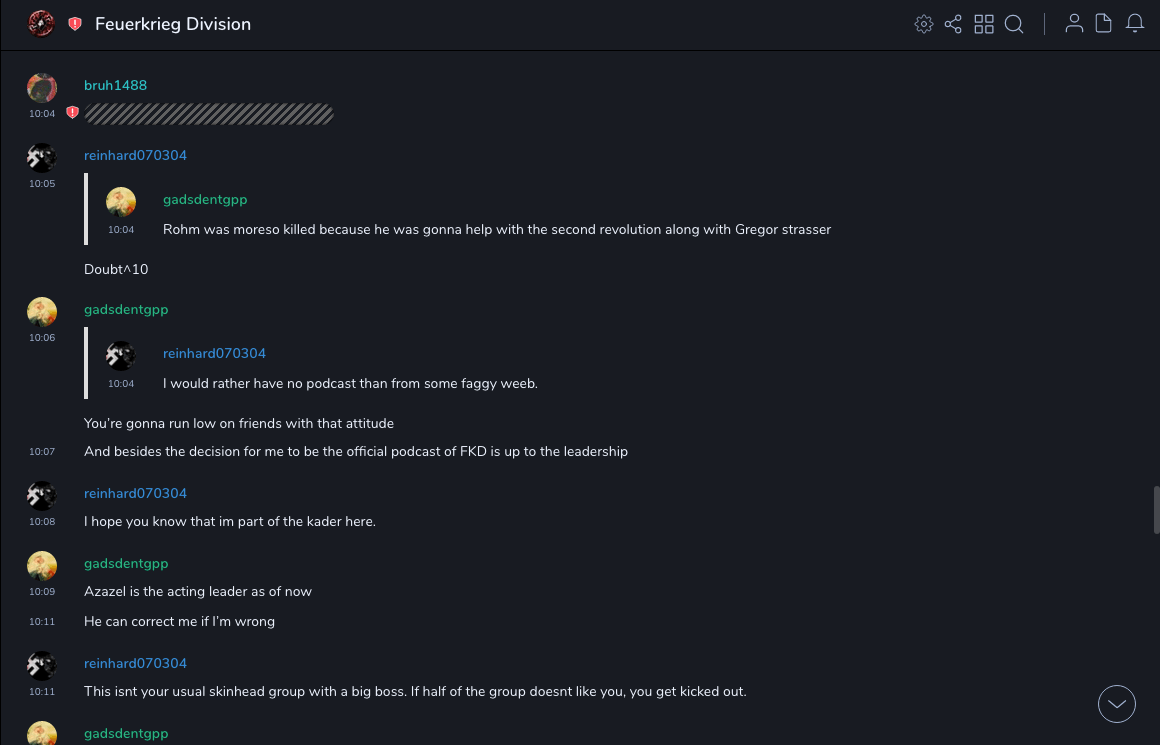
Task: Click the Feuerkrieg Division channel avatar
Action: (x=41, y=24)
